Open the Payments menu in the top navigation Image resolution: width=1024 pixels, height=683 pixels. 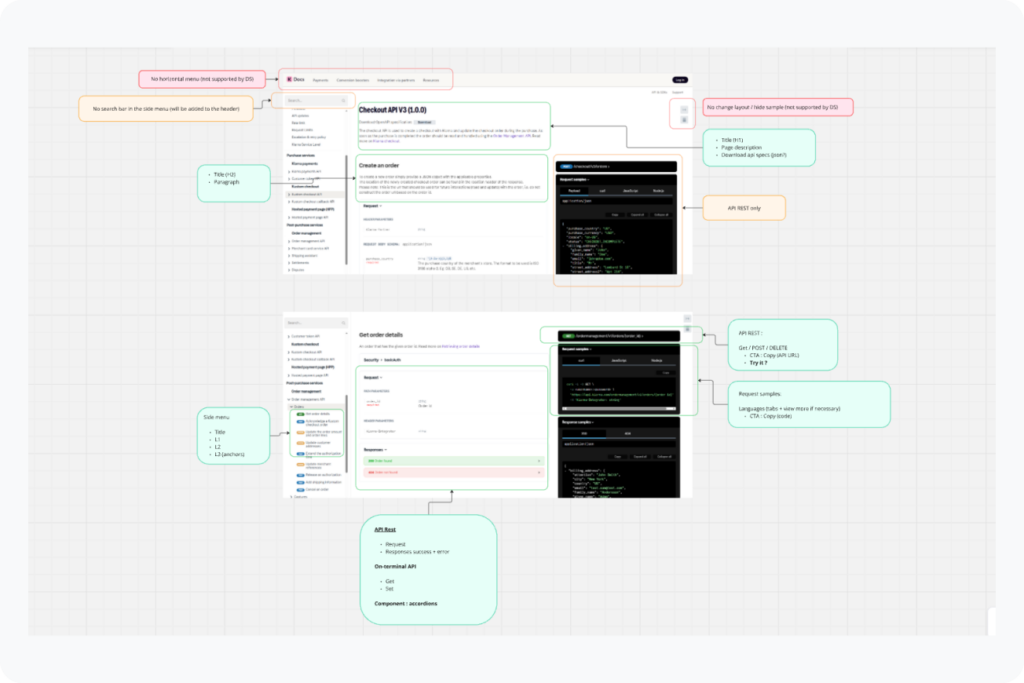[x=320, y=80]
